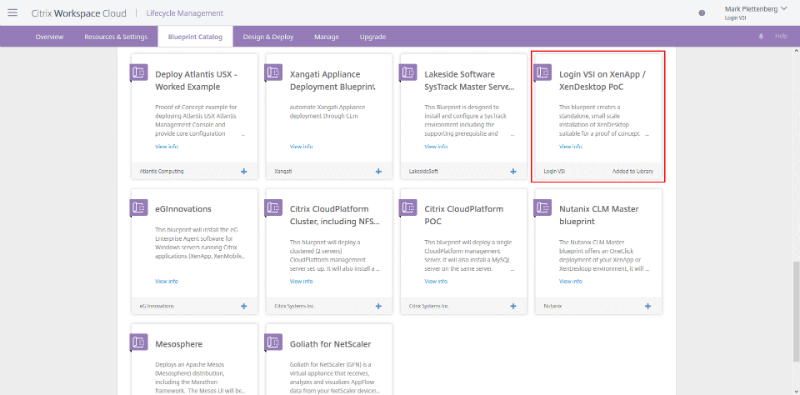The height and width of the screenshot is (395, 800).
Task: Click View info on Lakeside SysTrack card
Action: tap(436, 146)
